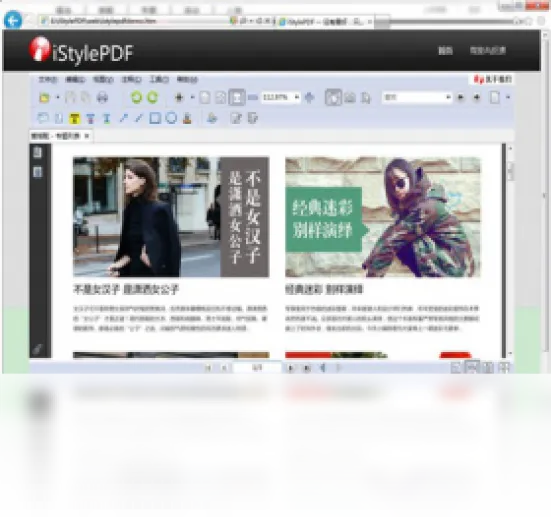Select the ellipse drawing tool
551x531 pixels.
[171, 118]
